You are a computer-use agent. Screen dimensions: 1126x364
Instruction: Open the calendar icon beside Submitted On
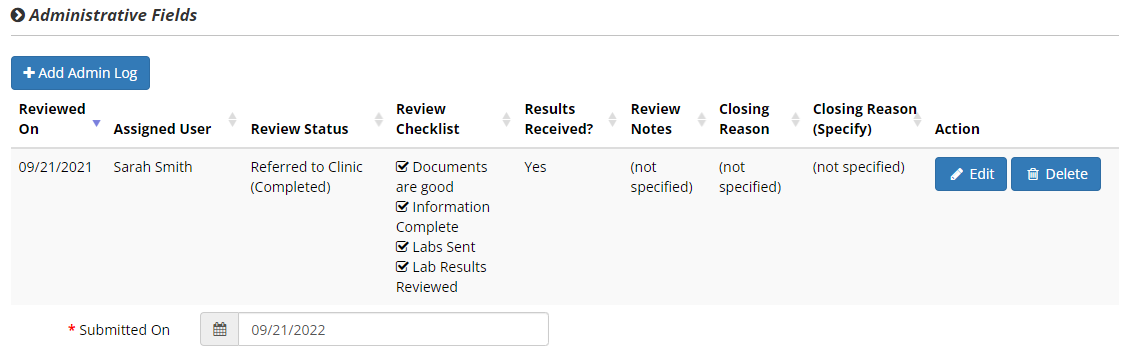click(x=220, y=330)
